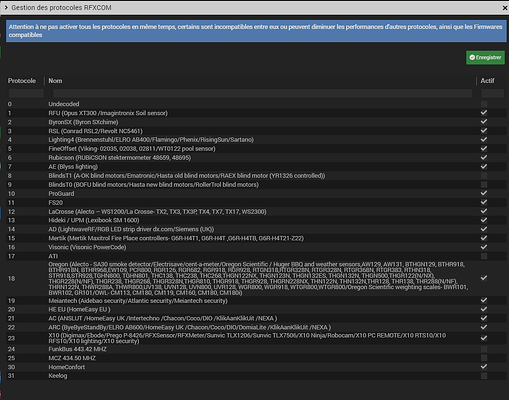The height and width of the screenshot is (400, 509).
Task: Disable AC ANSLUT protocol checkbox
Action: point(484,318)
